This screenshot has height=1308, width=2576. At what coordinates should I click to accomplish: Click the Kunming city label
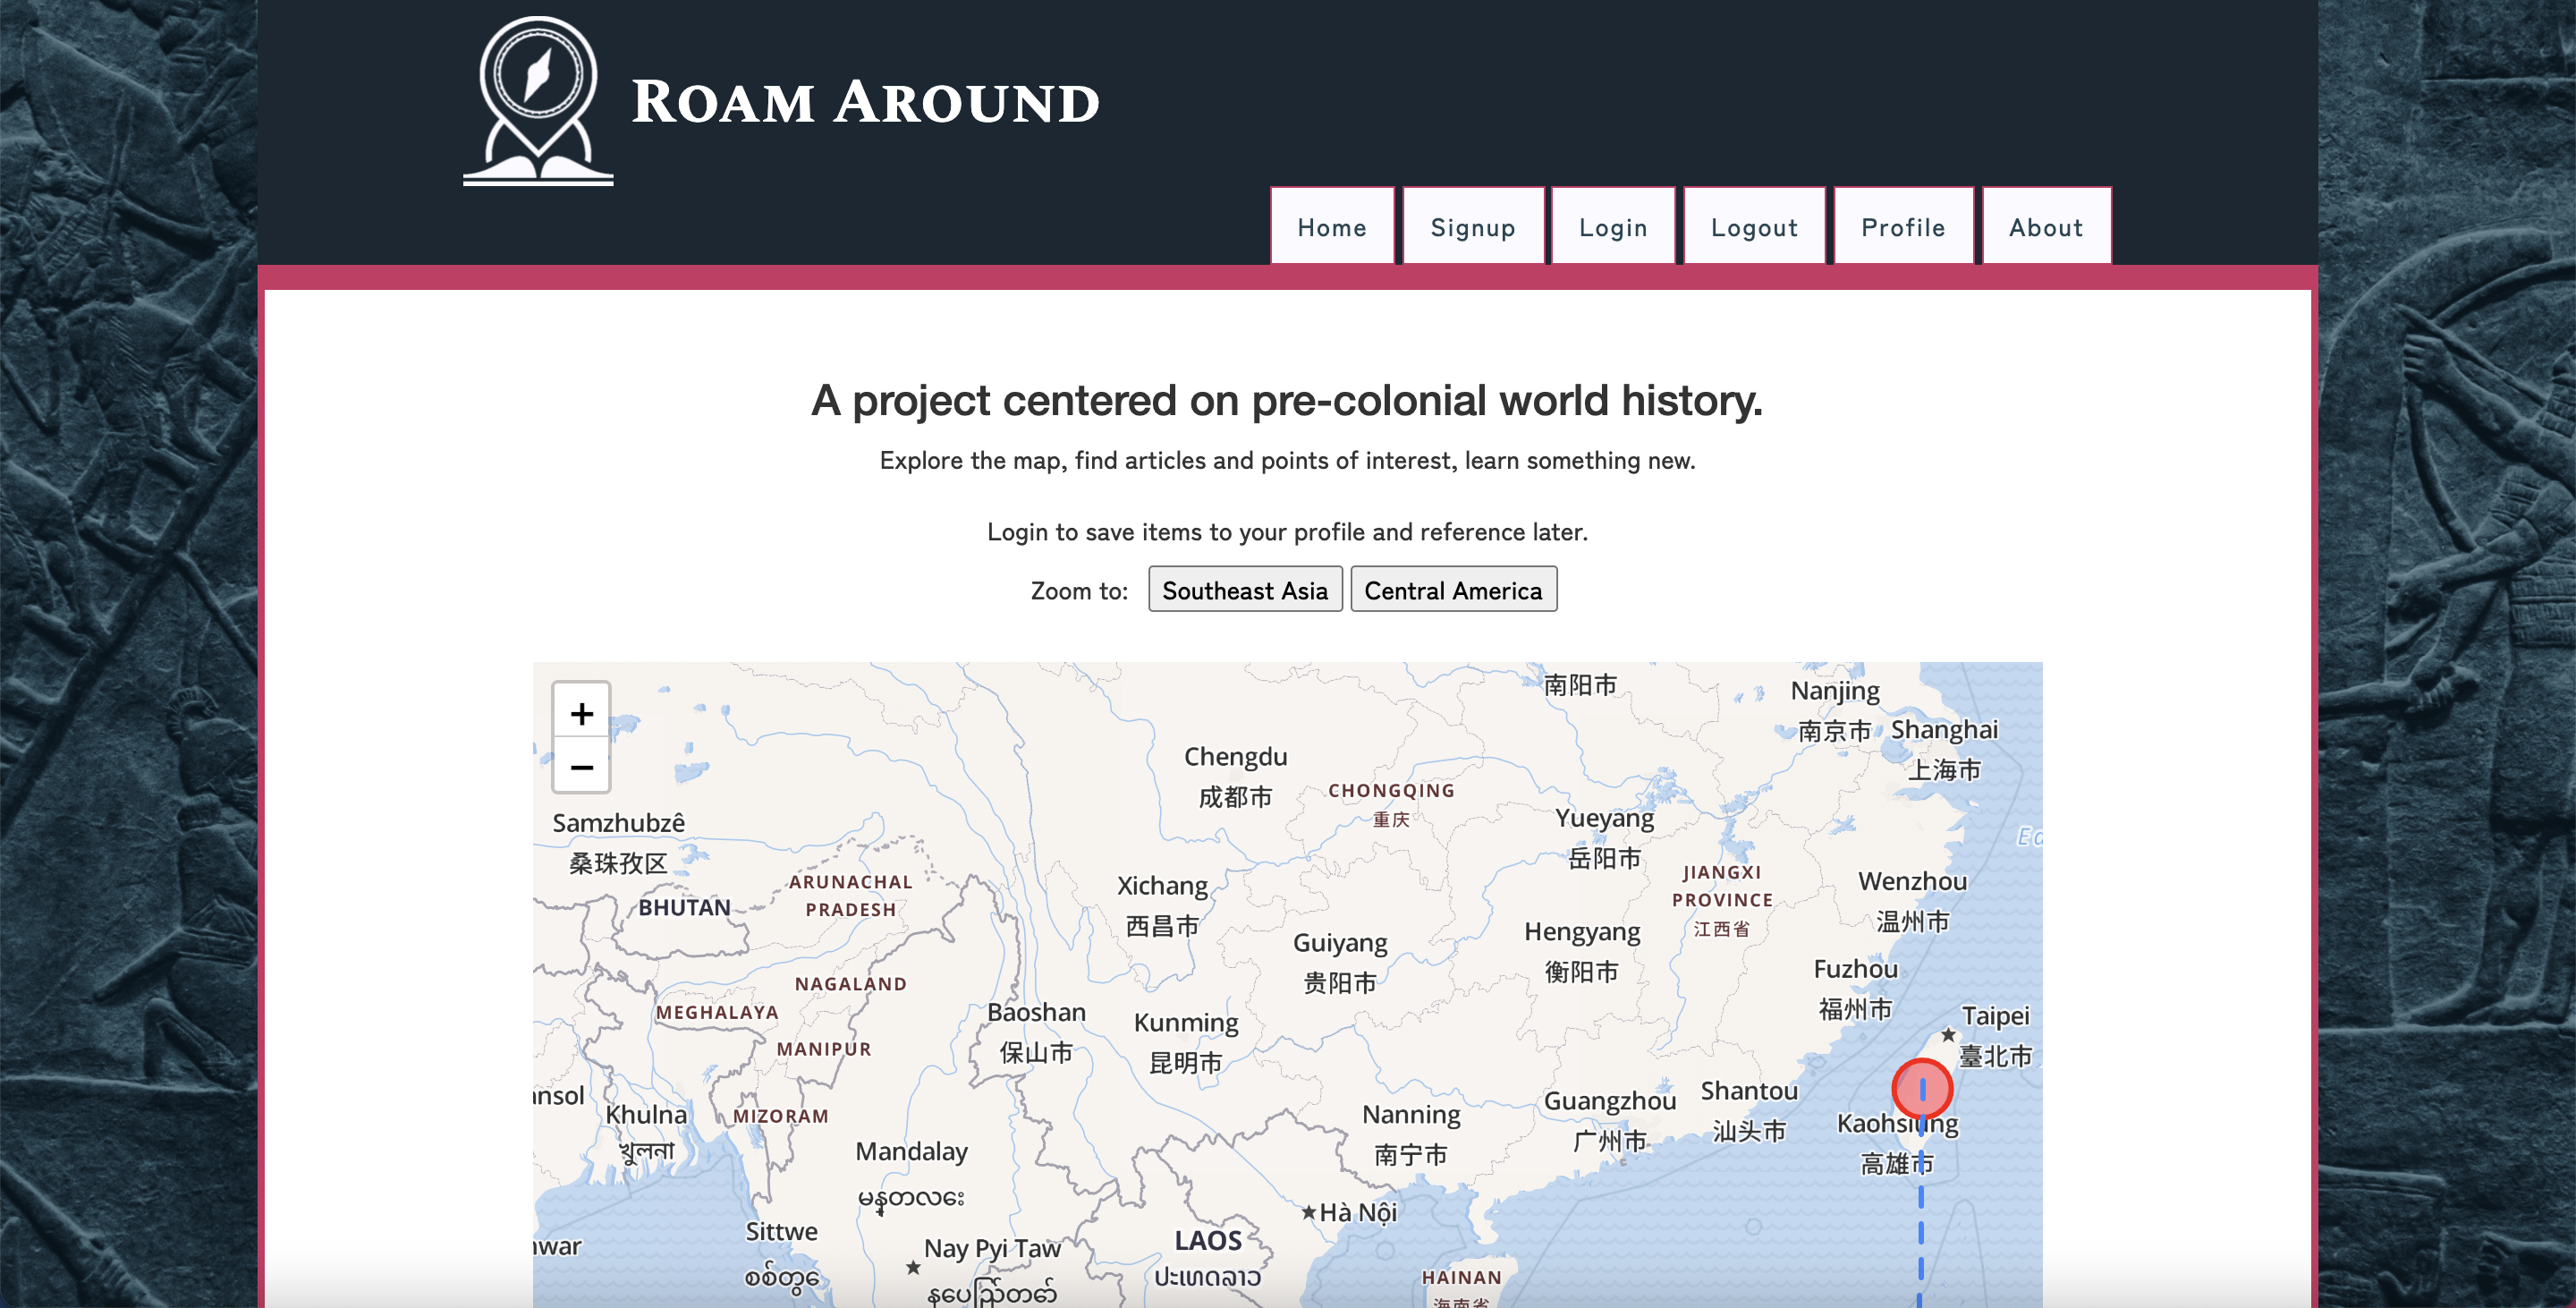tap(1185, 1022)
